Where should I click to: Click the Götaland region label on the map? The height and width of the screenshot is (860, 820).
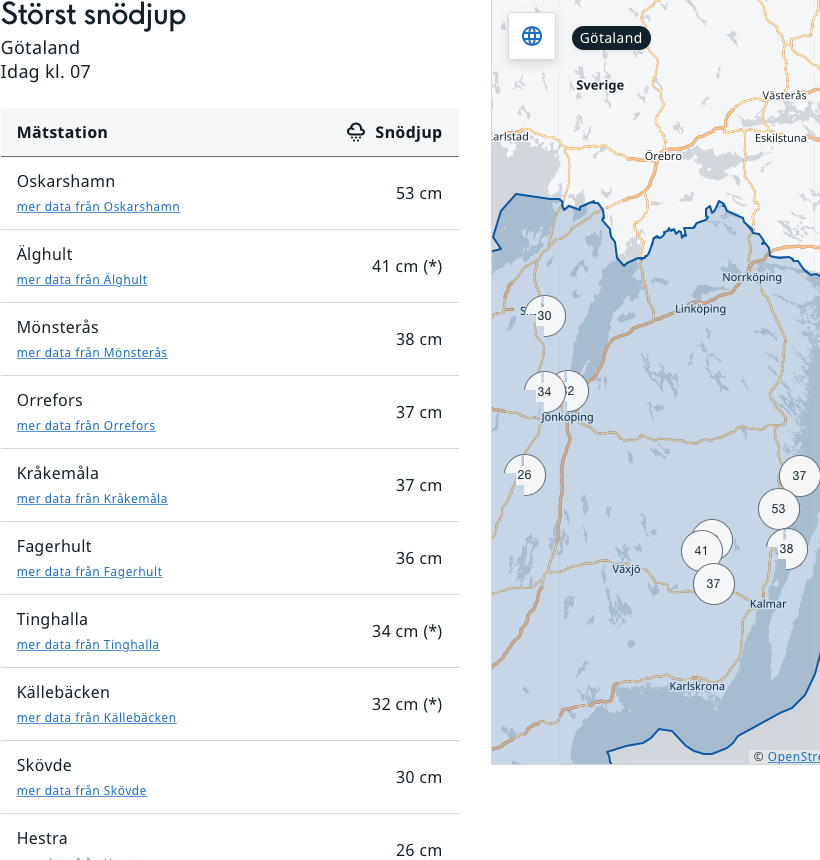[611, 38]
